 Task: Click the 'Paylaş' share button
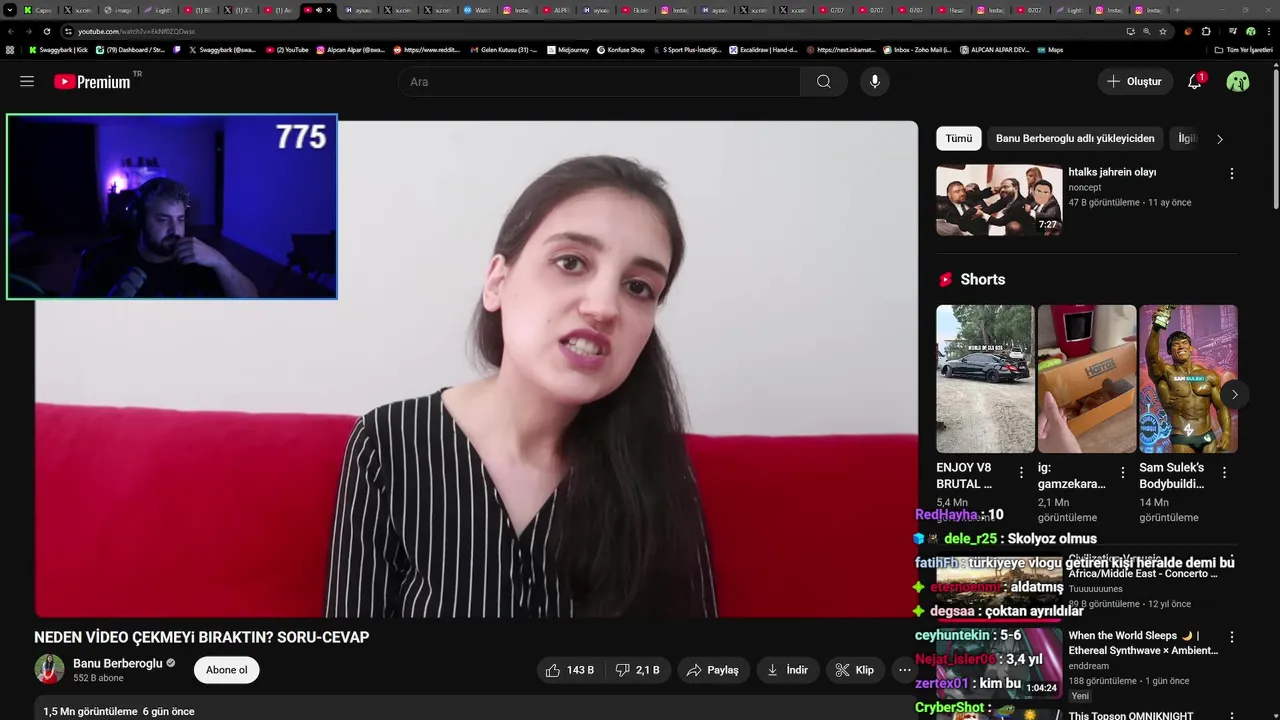713,670
